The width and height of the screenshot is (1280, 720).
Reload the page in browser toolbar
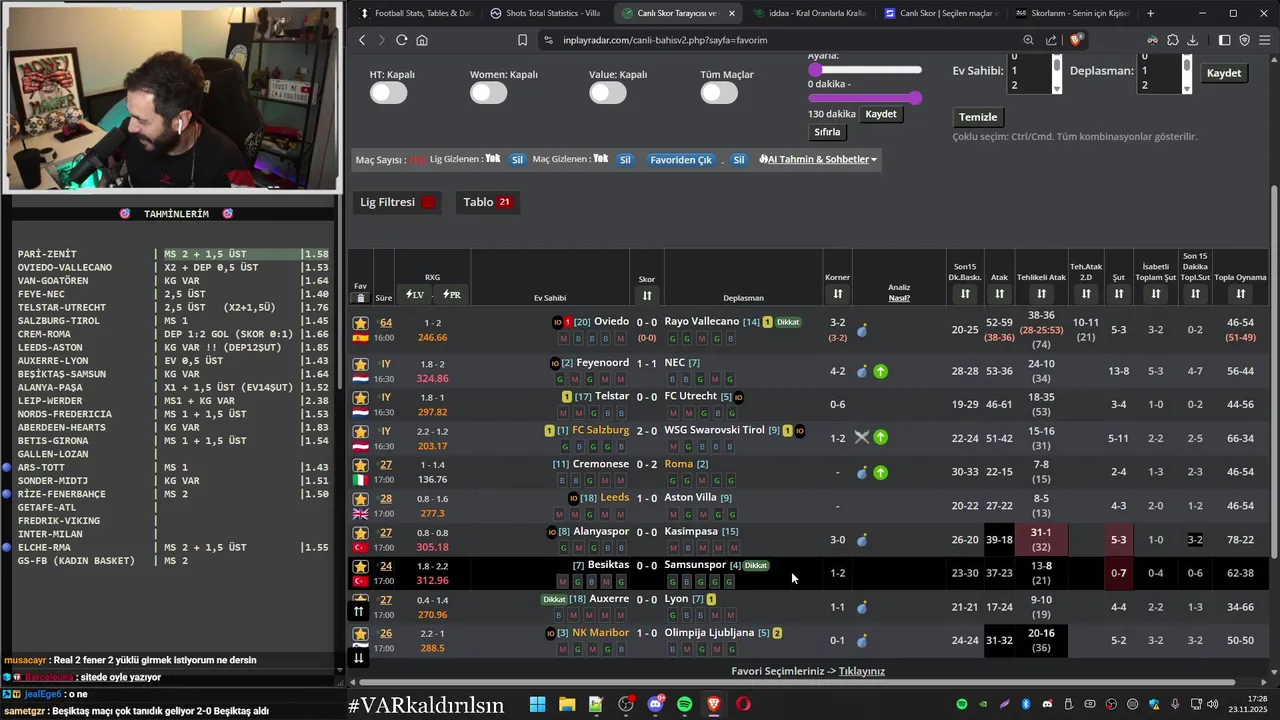click(401, 40)
